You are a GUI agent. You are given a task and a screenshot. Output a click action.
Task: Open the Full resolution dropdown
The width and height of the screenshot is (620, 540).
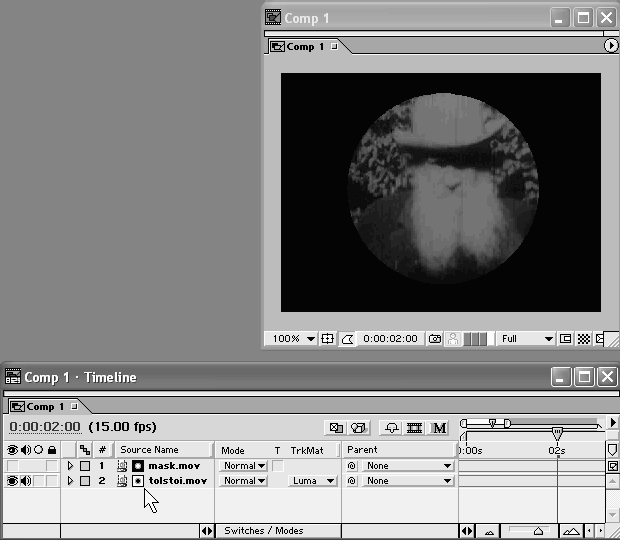coord(527,339)
